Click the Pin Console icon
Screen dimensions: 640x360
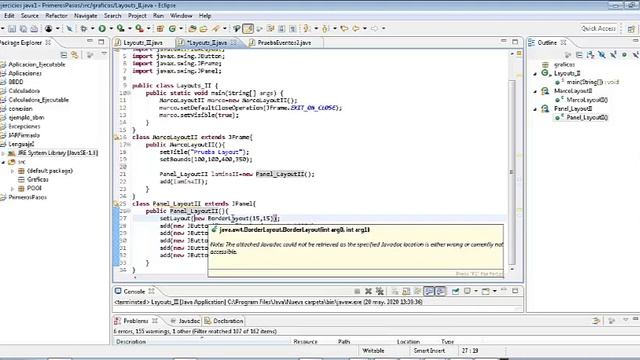click(456, 291)
